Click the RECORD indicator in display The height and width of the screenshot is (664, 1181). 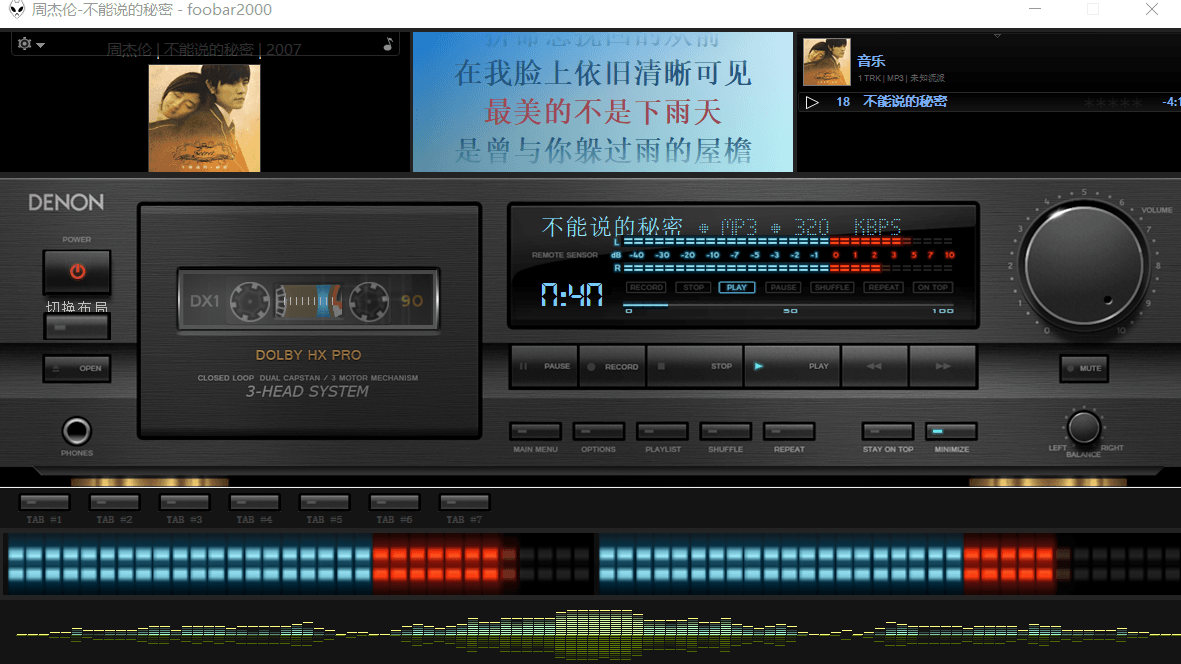646,288
